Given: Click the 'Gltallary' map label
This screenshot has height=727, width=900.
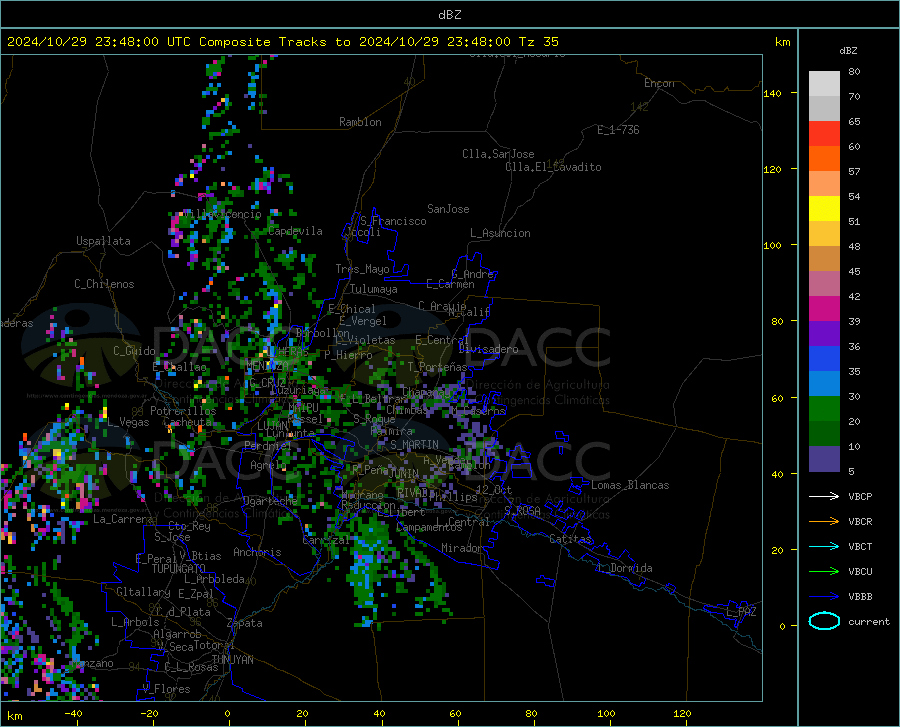Looking at the screenshot, I should point(143,592).
